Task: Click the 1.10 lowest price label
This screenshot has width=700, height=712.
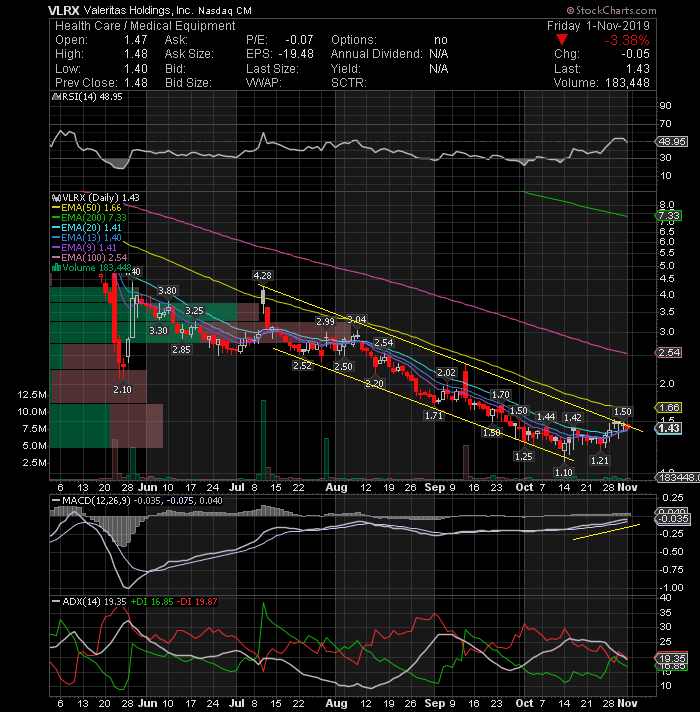Action: tap(564, 473)
